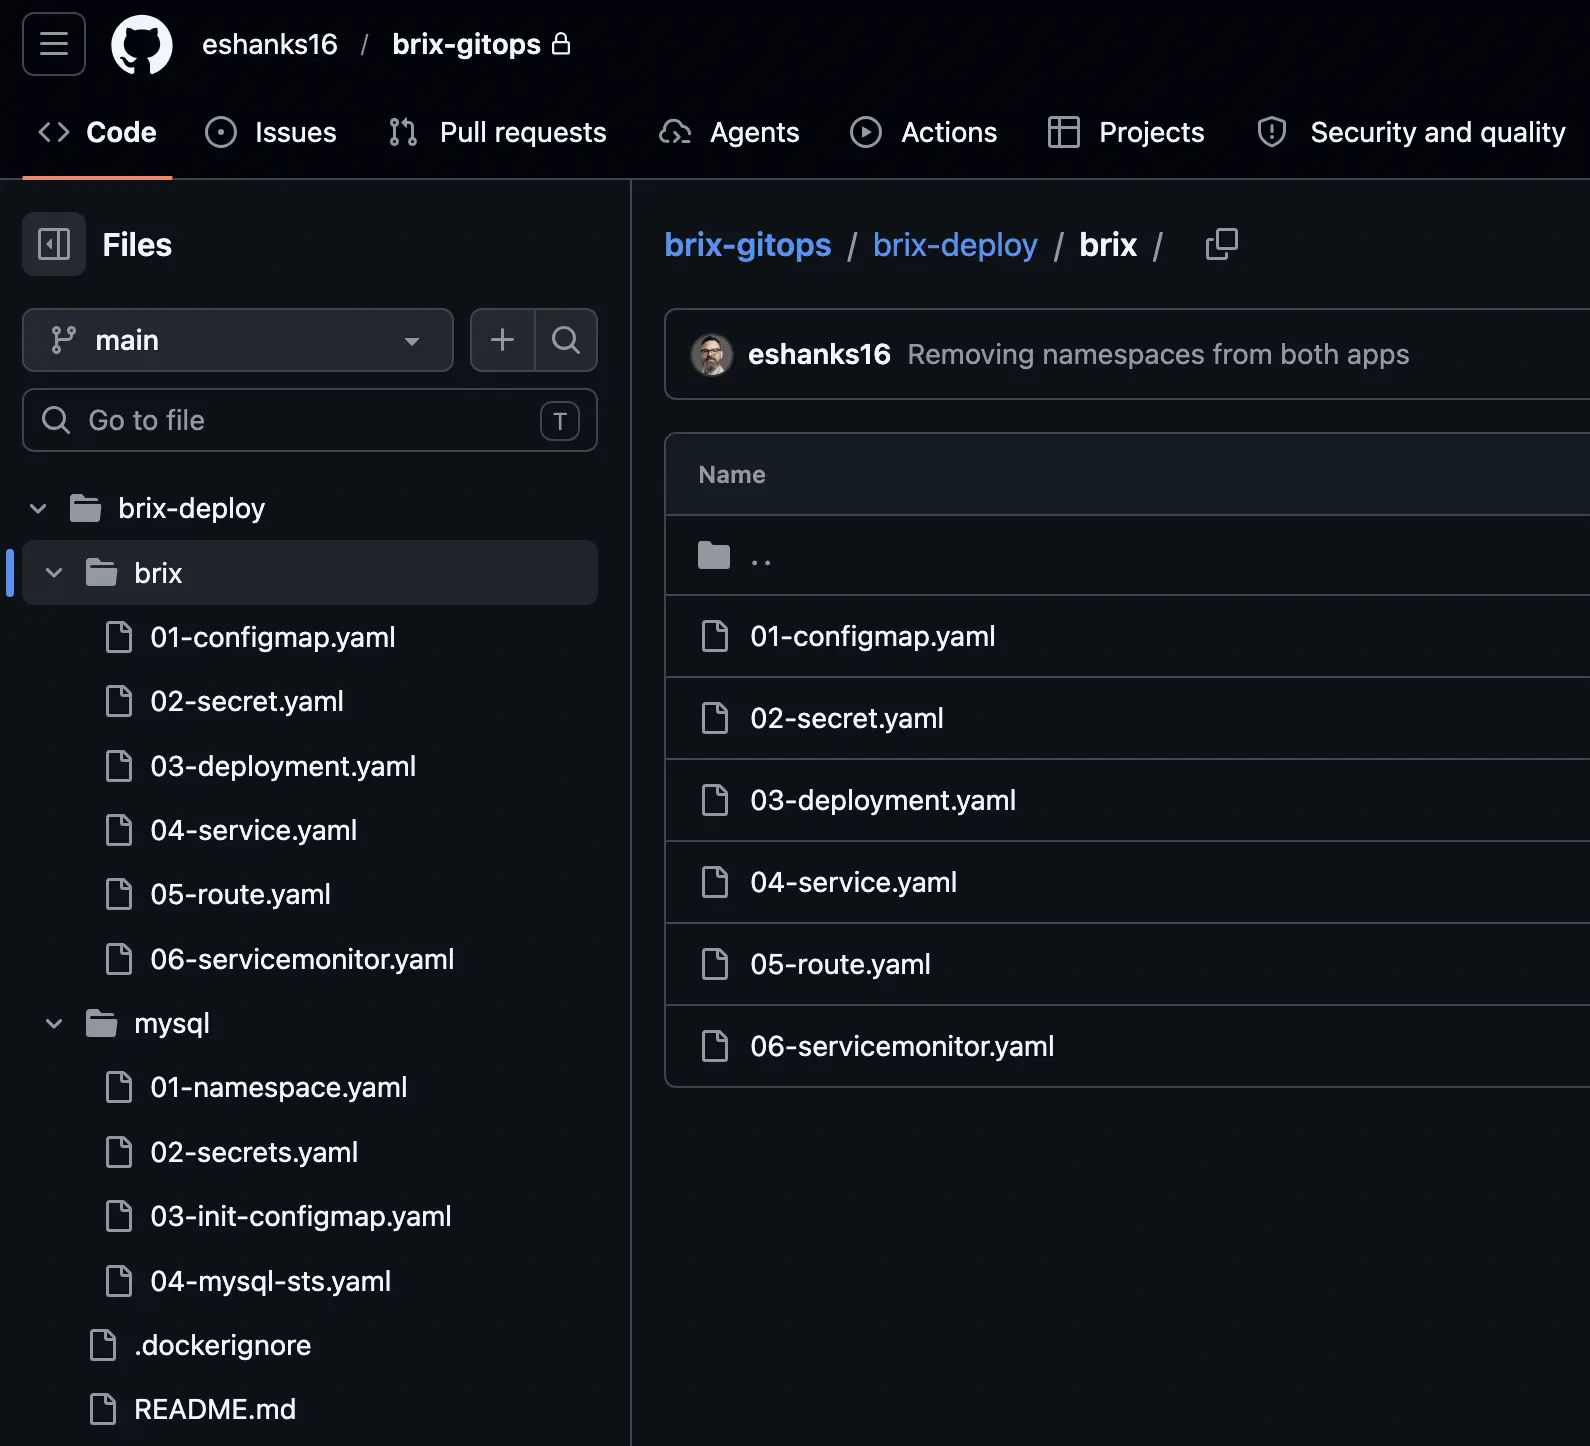
Task: Open the Issues tab
Action: (271, 132)
